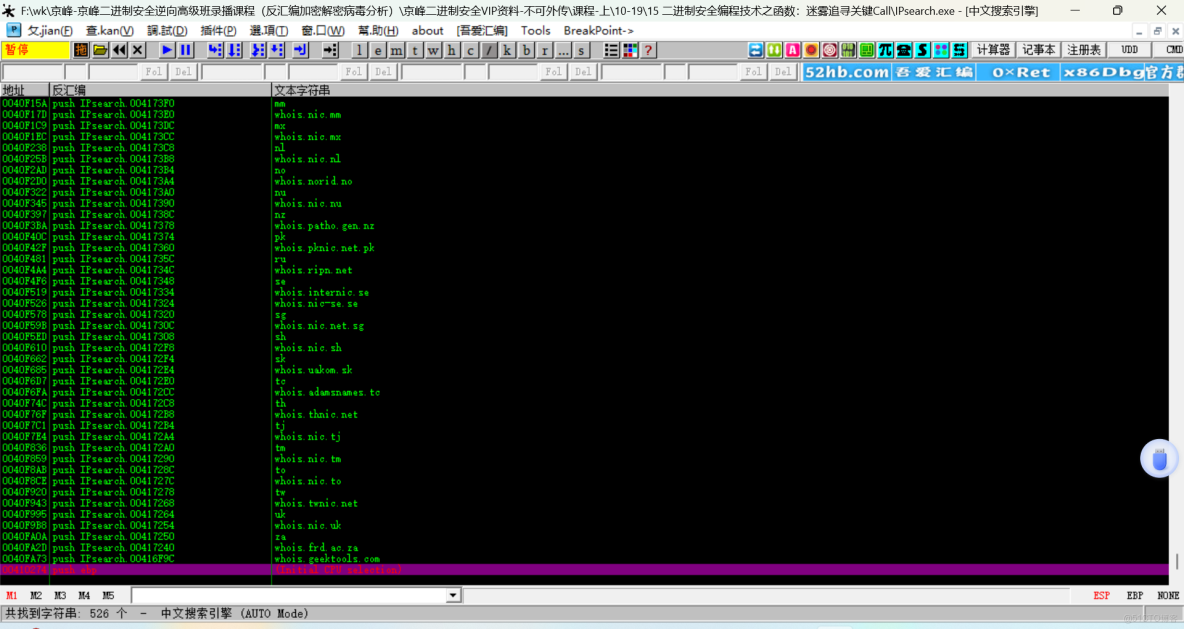The width and height of the screenshot is (1184, 629).
Task: Open the Tools menu
Action: (535, 31)
